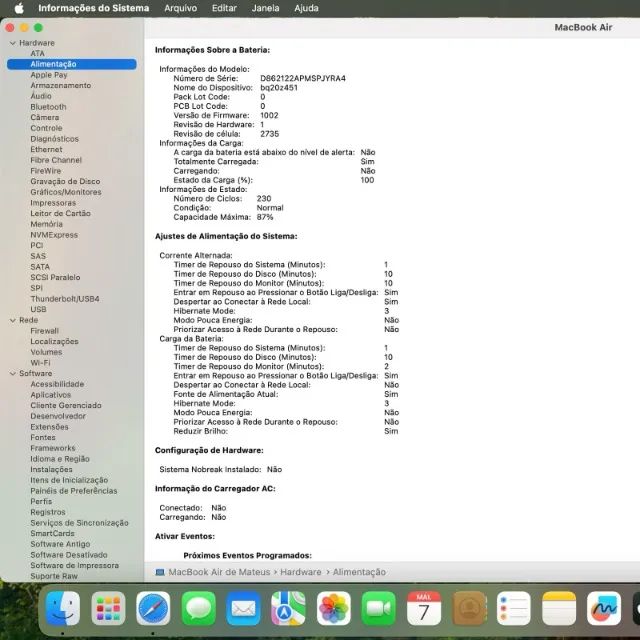Viewport: 640px width, 640px height.
Task: Select Alimentação in the sidebar
Action: point(72,64)
